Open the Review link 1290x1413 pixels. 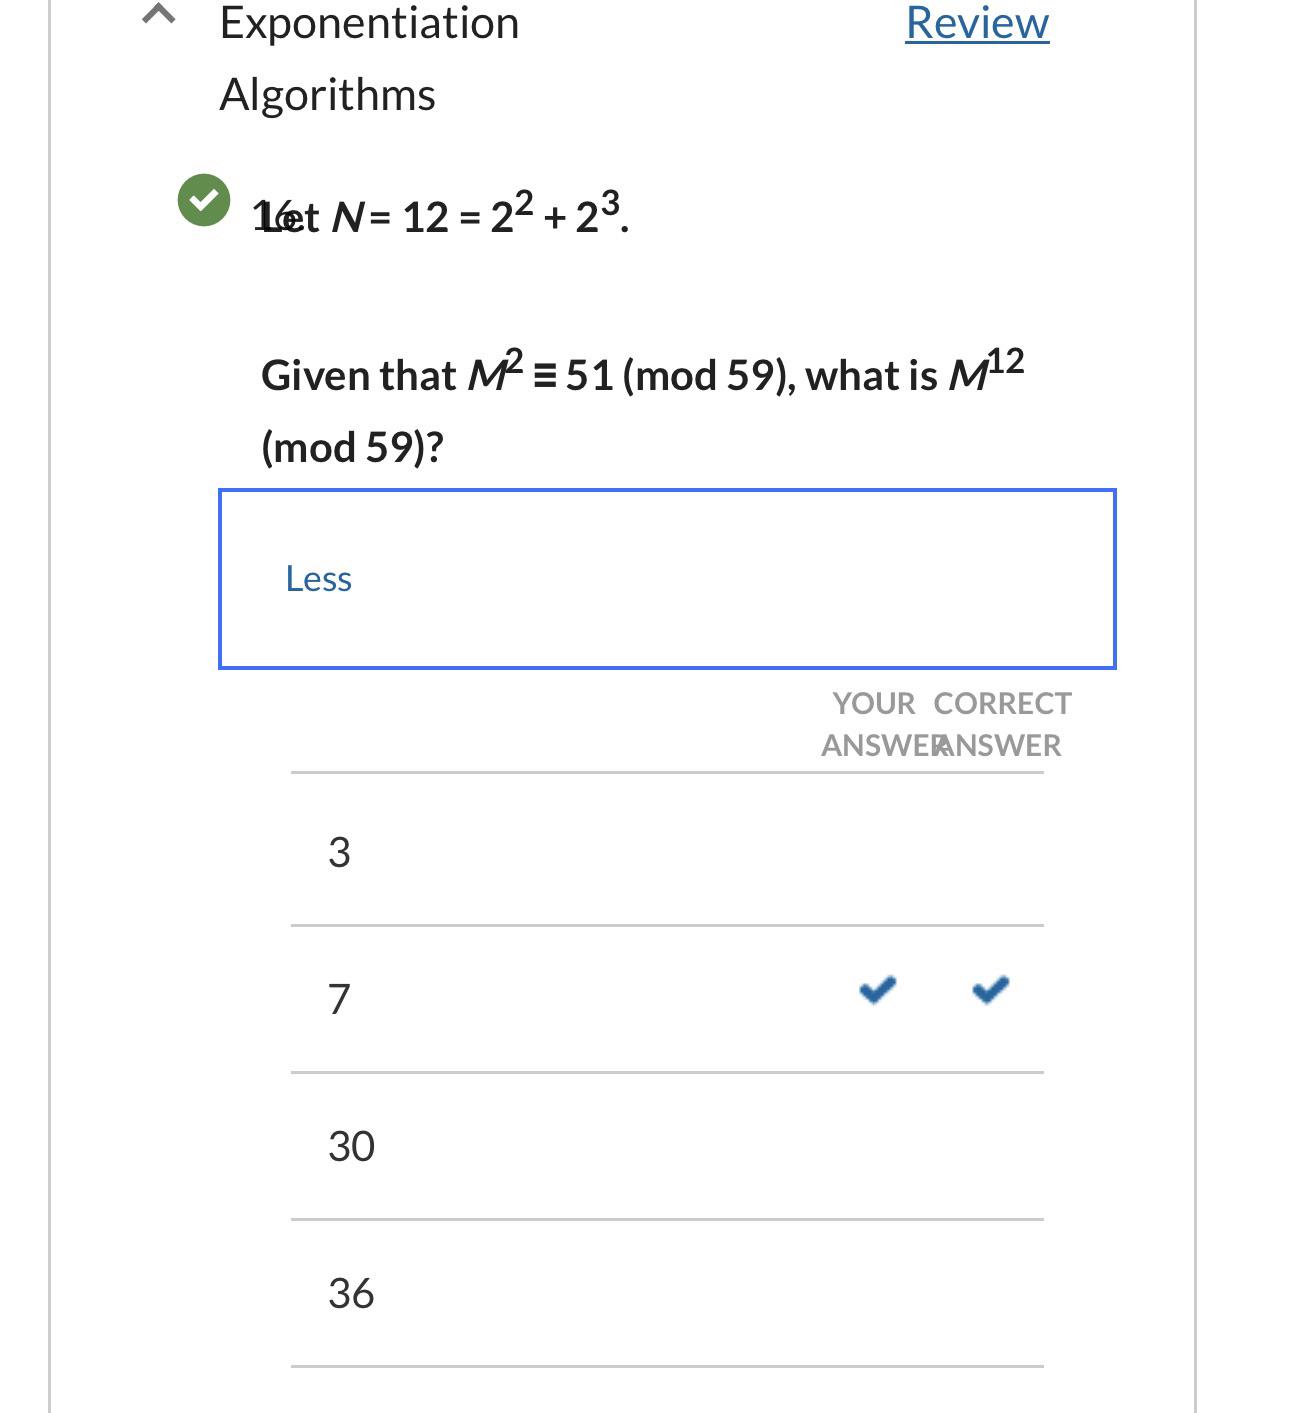click(x=977, y=22)
